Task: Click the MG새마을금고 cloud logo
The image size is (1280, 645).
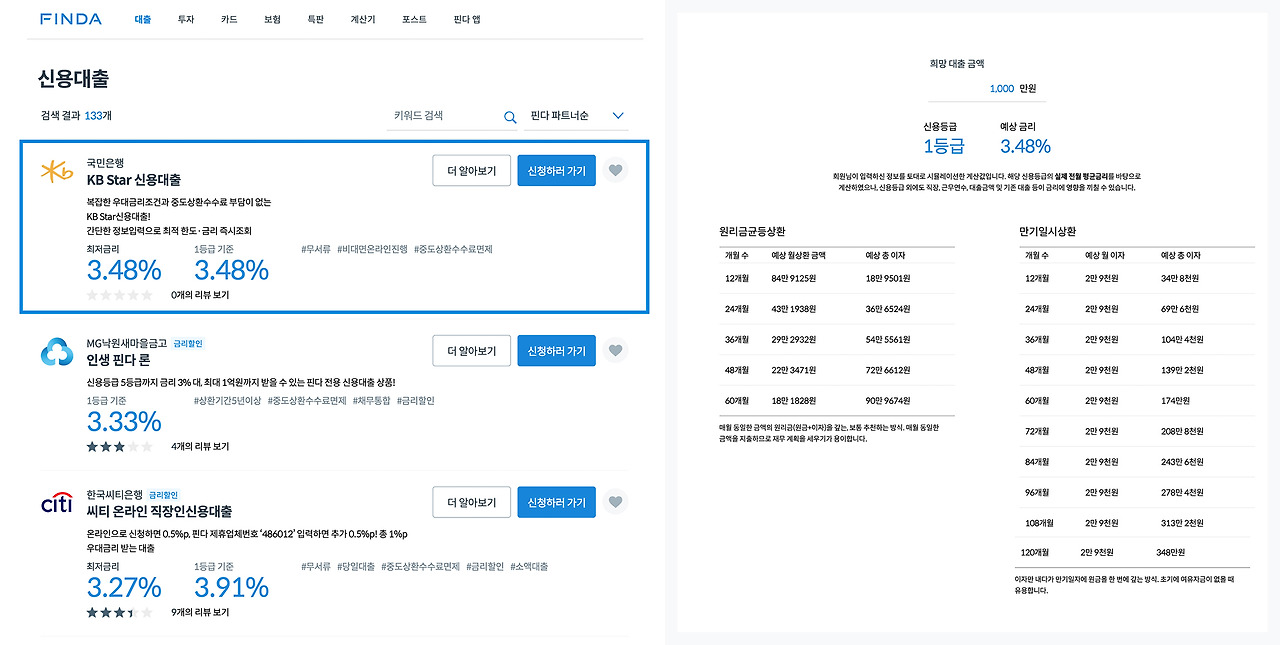Action: (x=56, y=351)
